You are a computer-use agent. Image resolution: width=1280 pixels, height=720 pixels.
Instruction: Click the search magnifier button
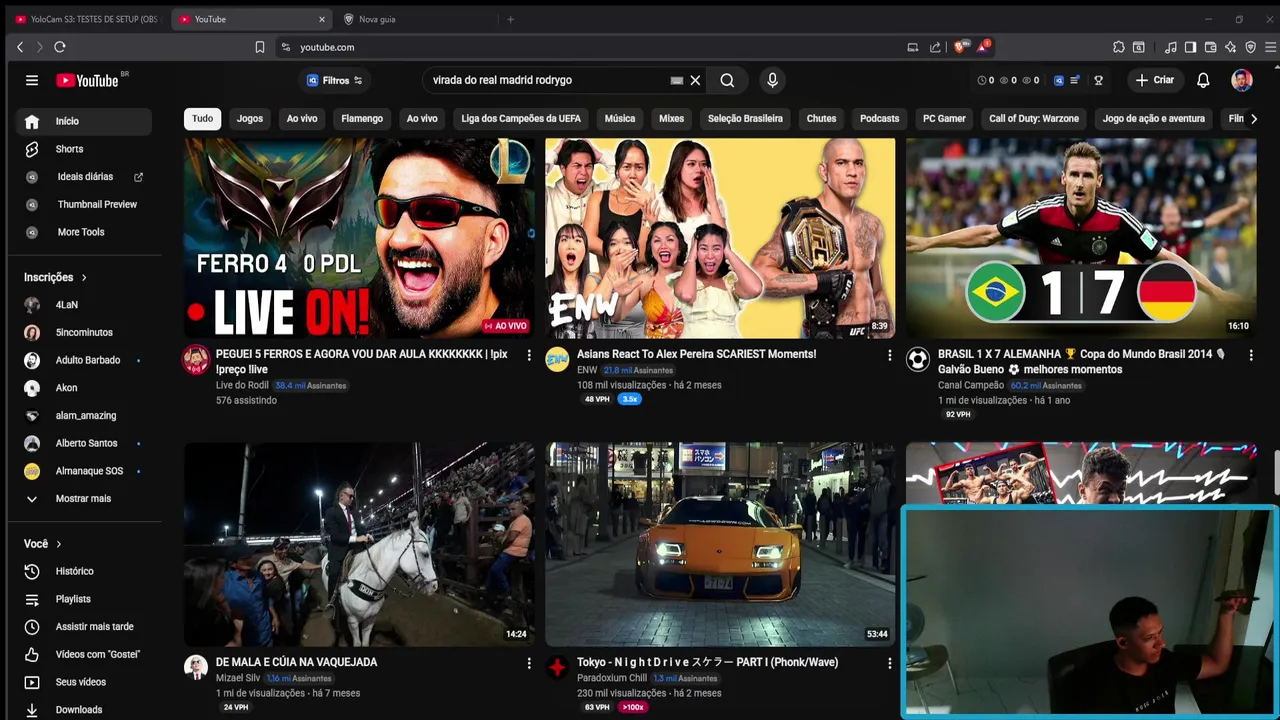[x=727, y=80]
